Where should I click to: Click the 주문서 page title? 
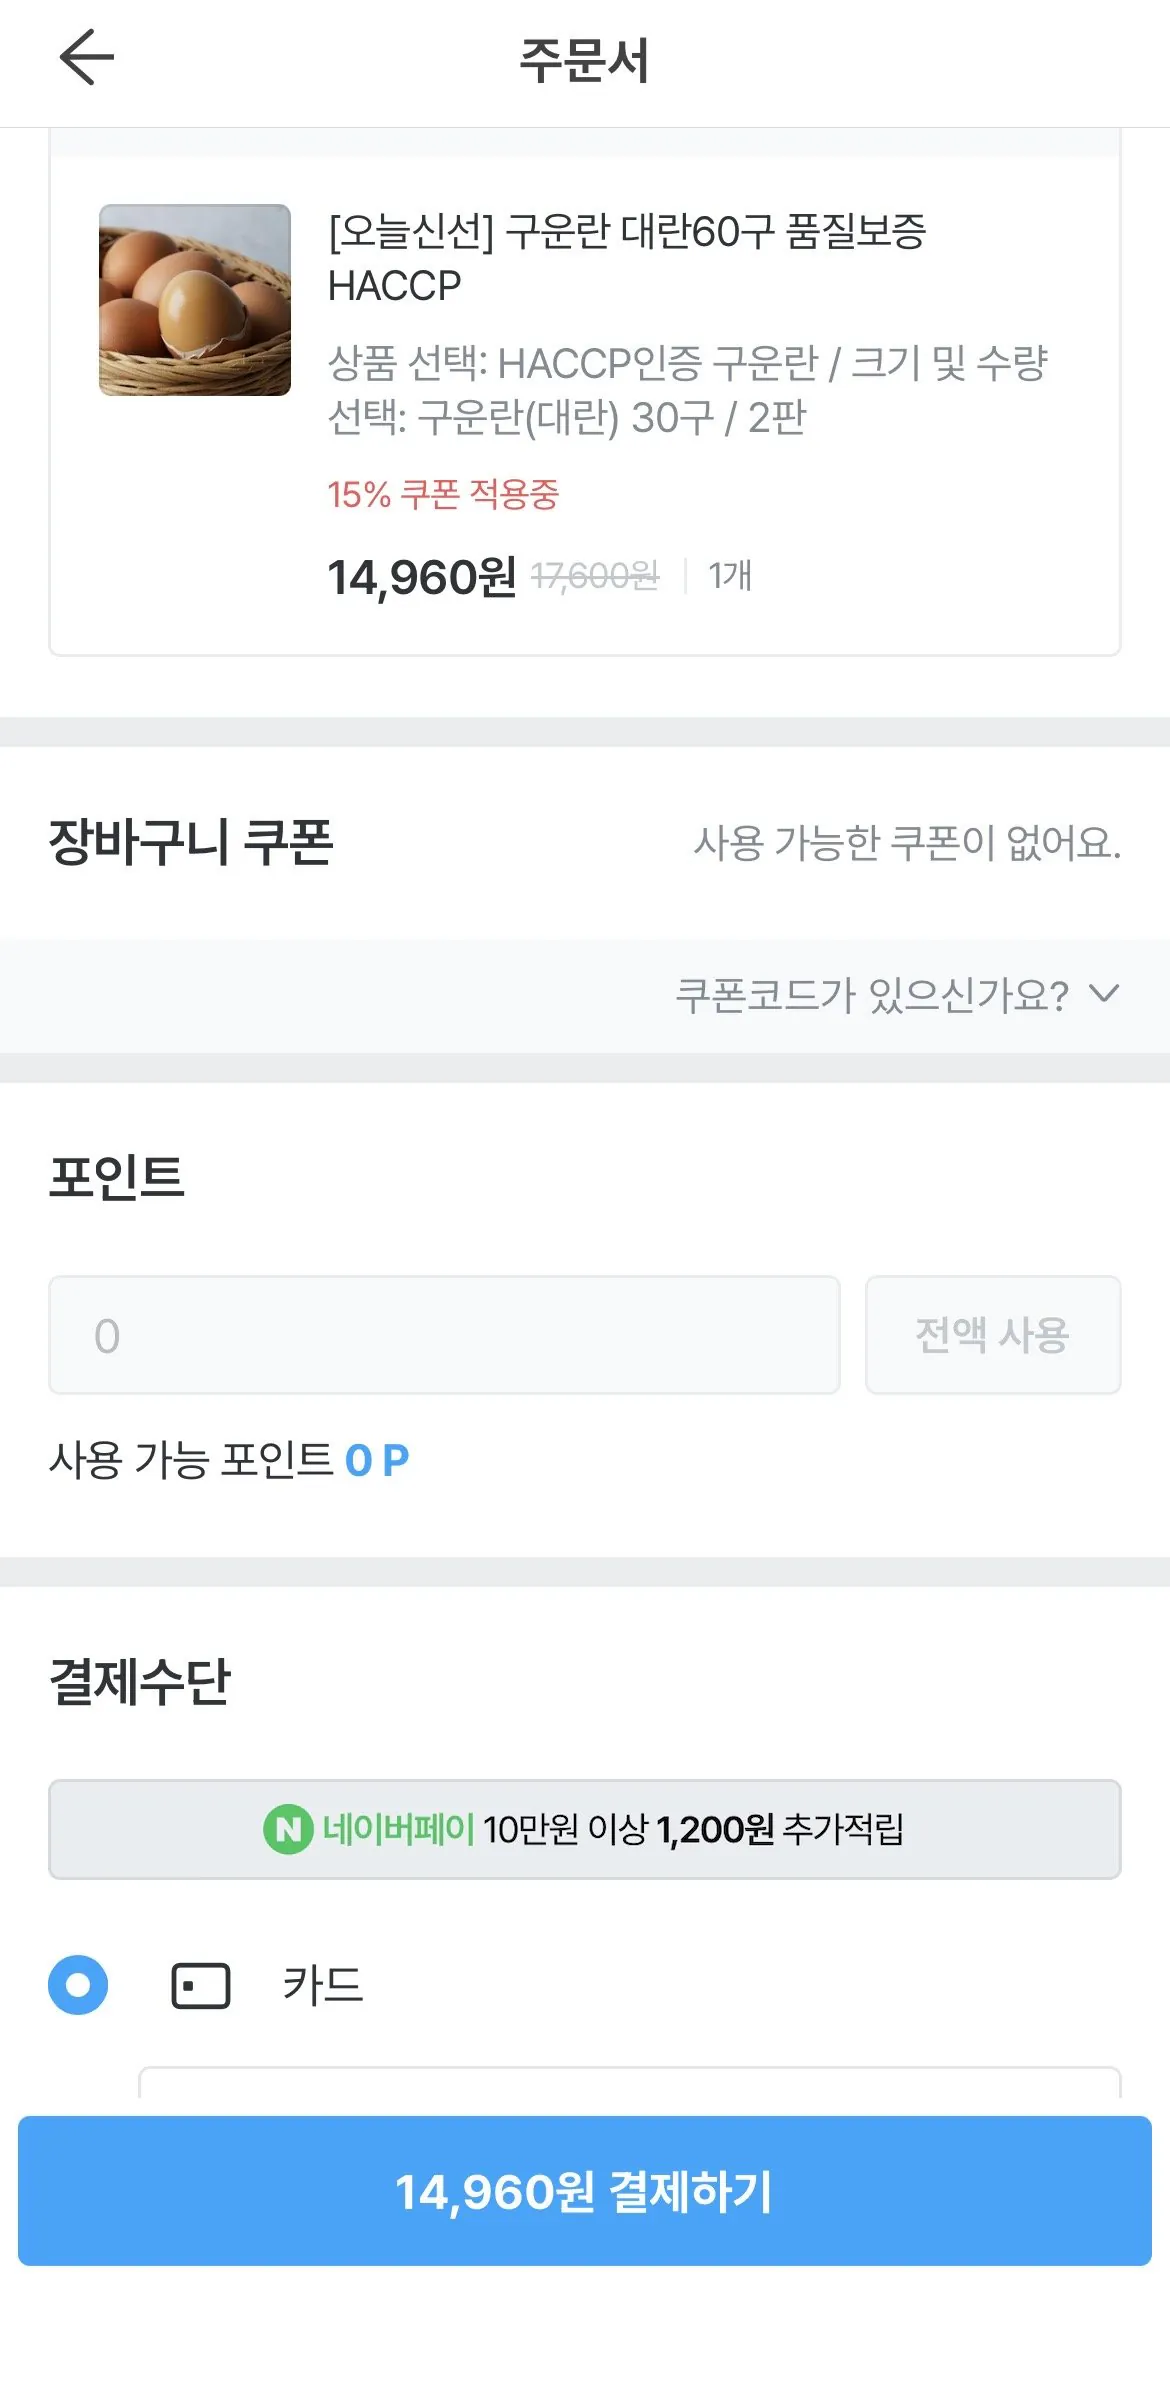click(584, 60)
